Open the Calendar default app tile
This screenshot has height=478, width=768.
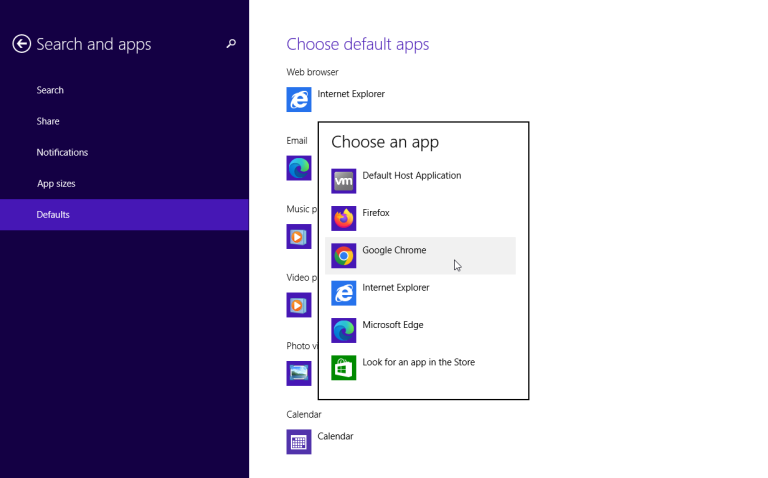[x=299, y=441]
